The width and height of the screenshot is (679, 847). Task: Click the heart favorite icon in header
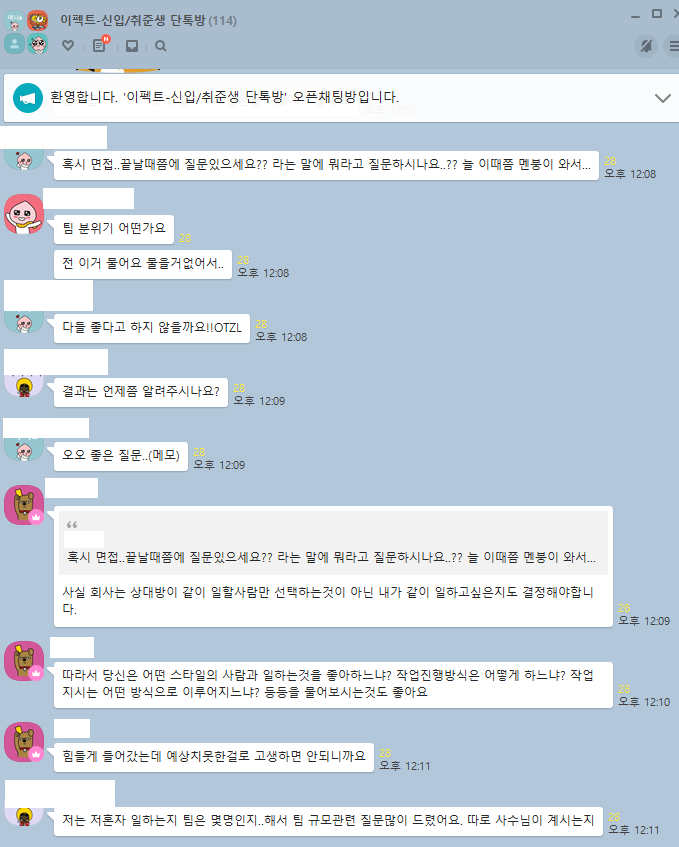click(x=68, y=46)
